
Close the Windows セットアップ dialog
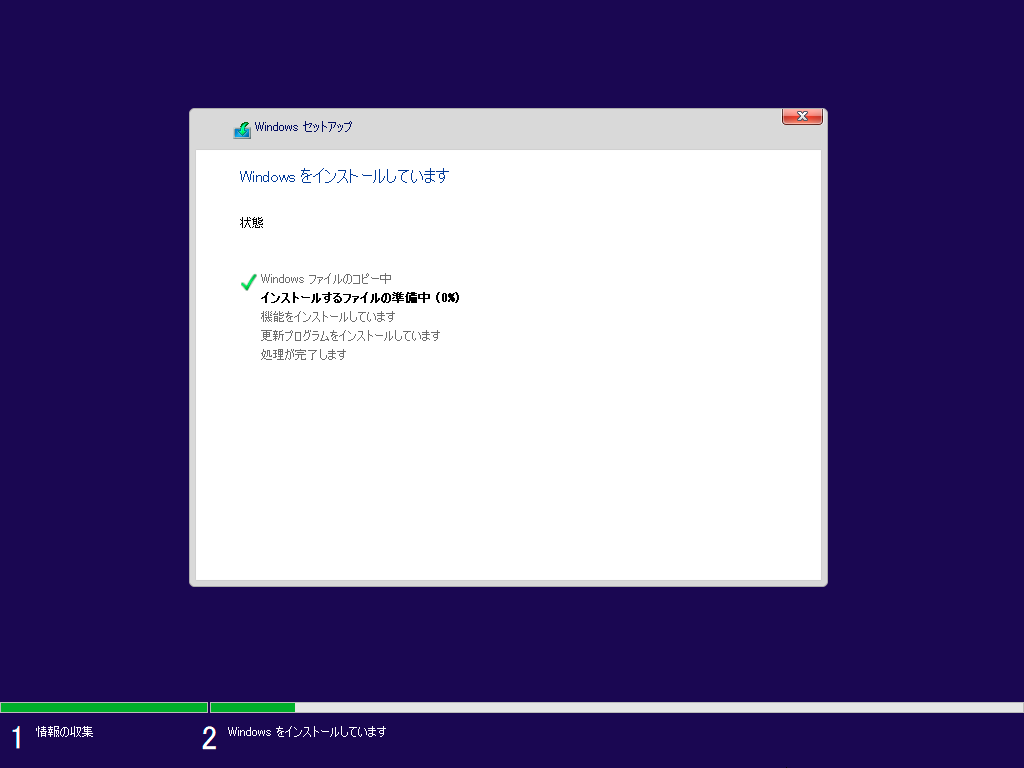pos(802,116)
